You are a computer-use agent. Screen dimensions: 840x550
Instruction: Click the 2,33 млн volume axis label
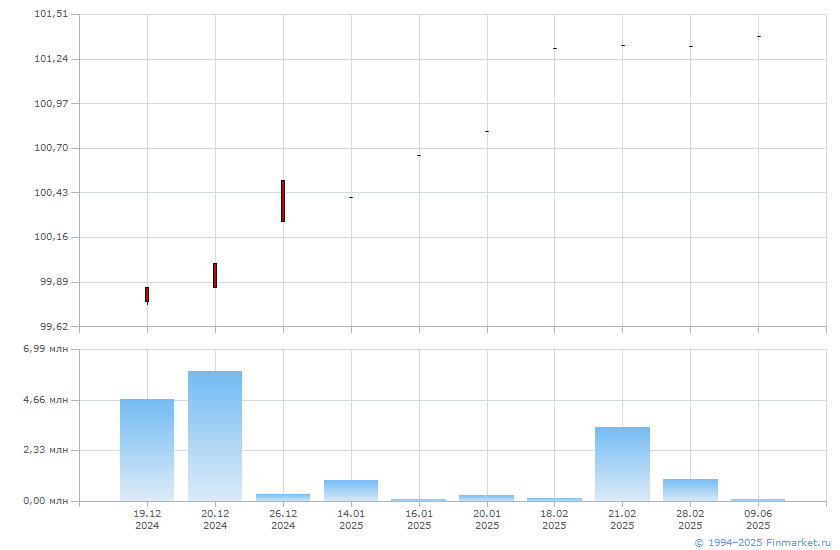46,450
